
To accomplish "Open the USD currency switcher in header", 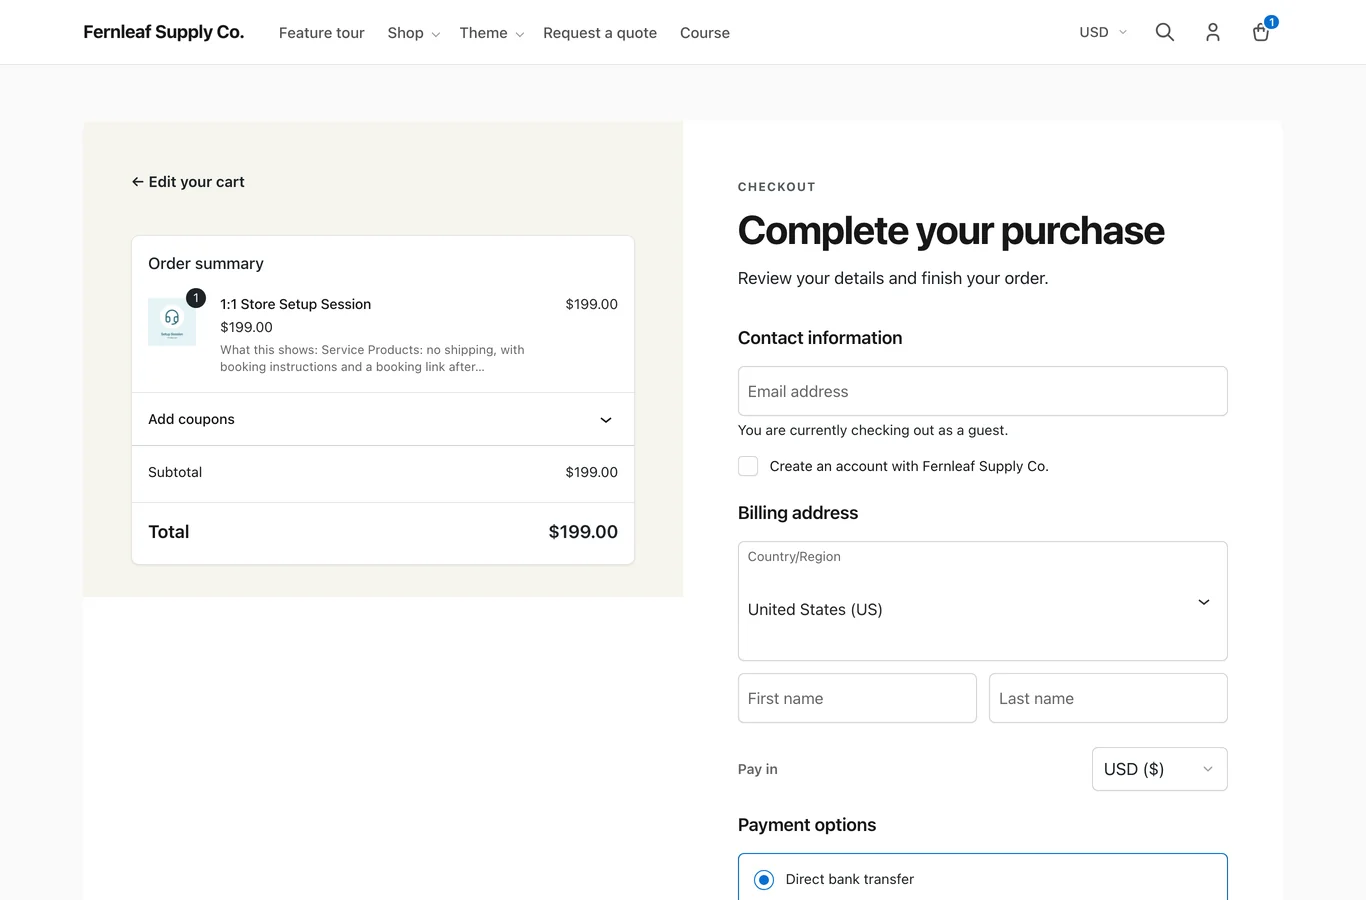I will (1103, 32).
